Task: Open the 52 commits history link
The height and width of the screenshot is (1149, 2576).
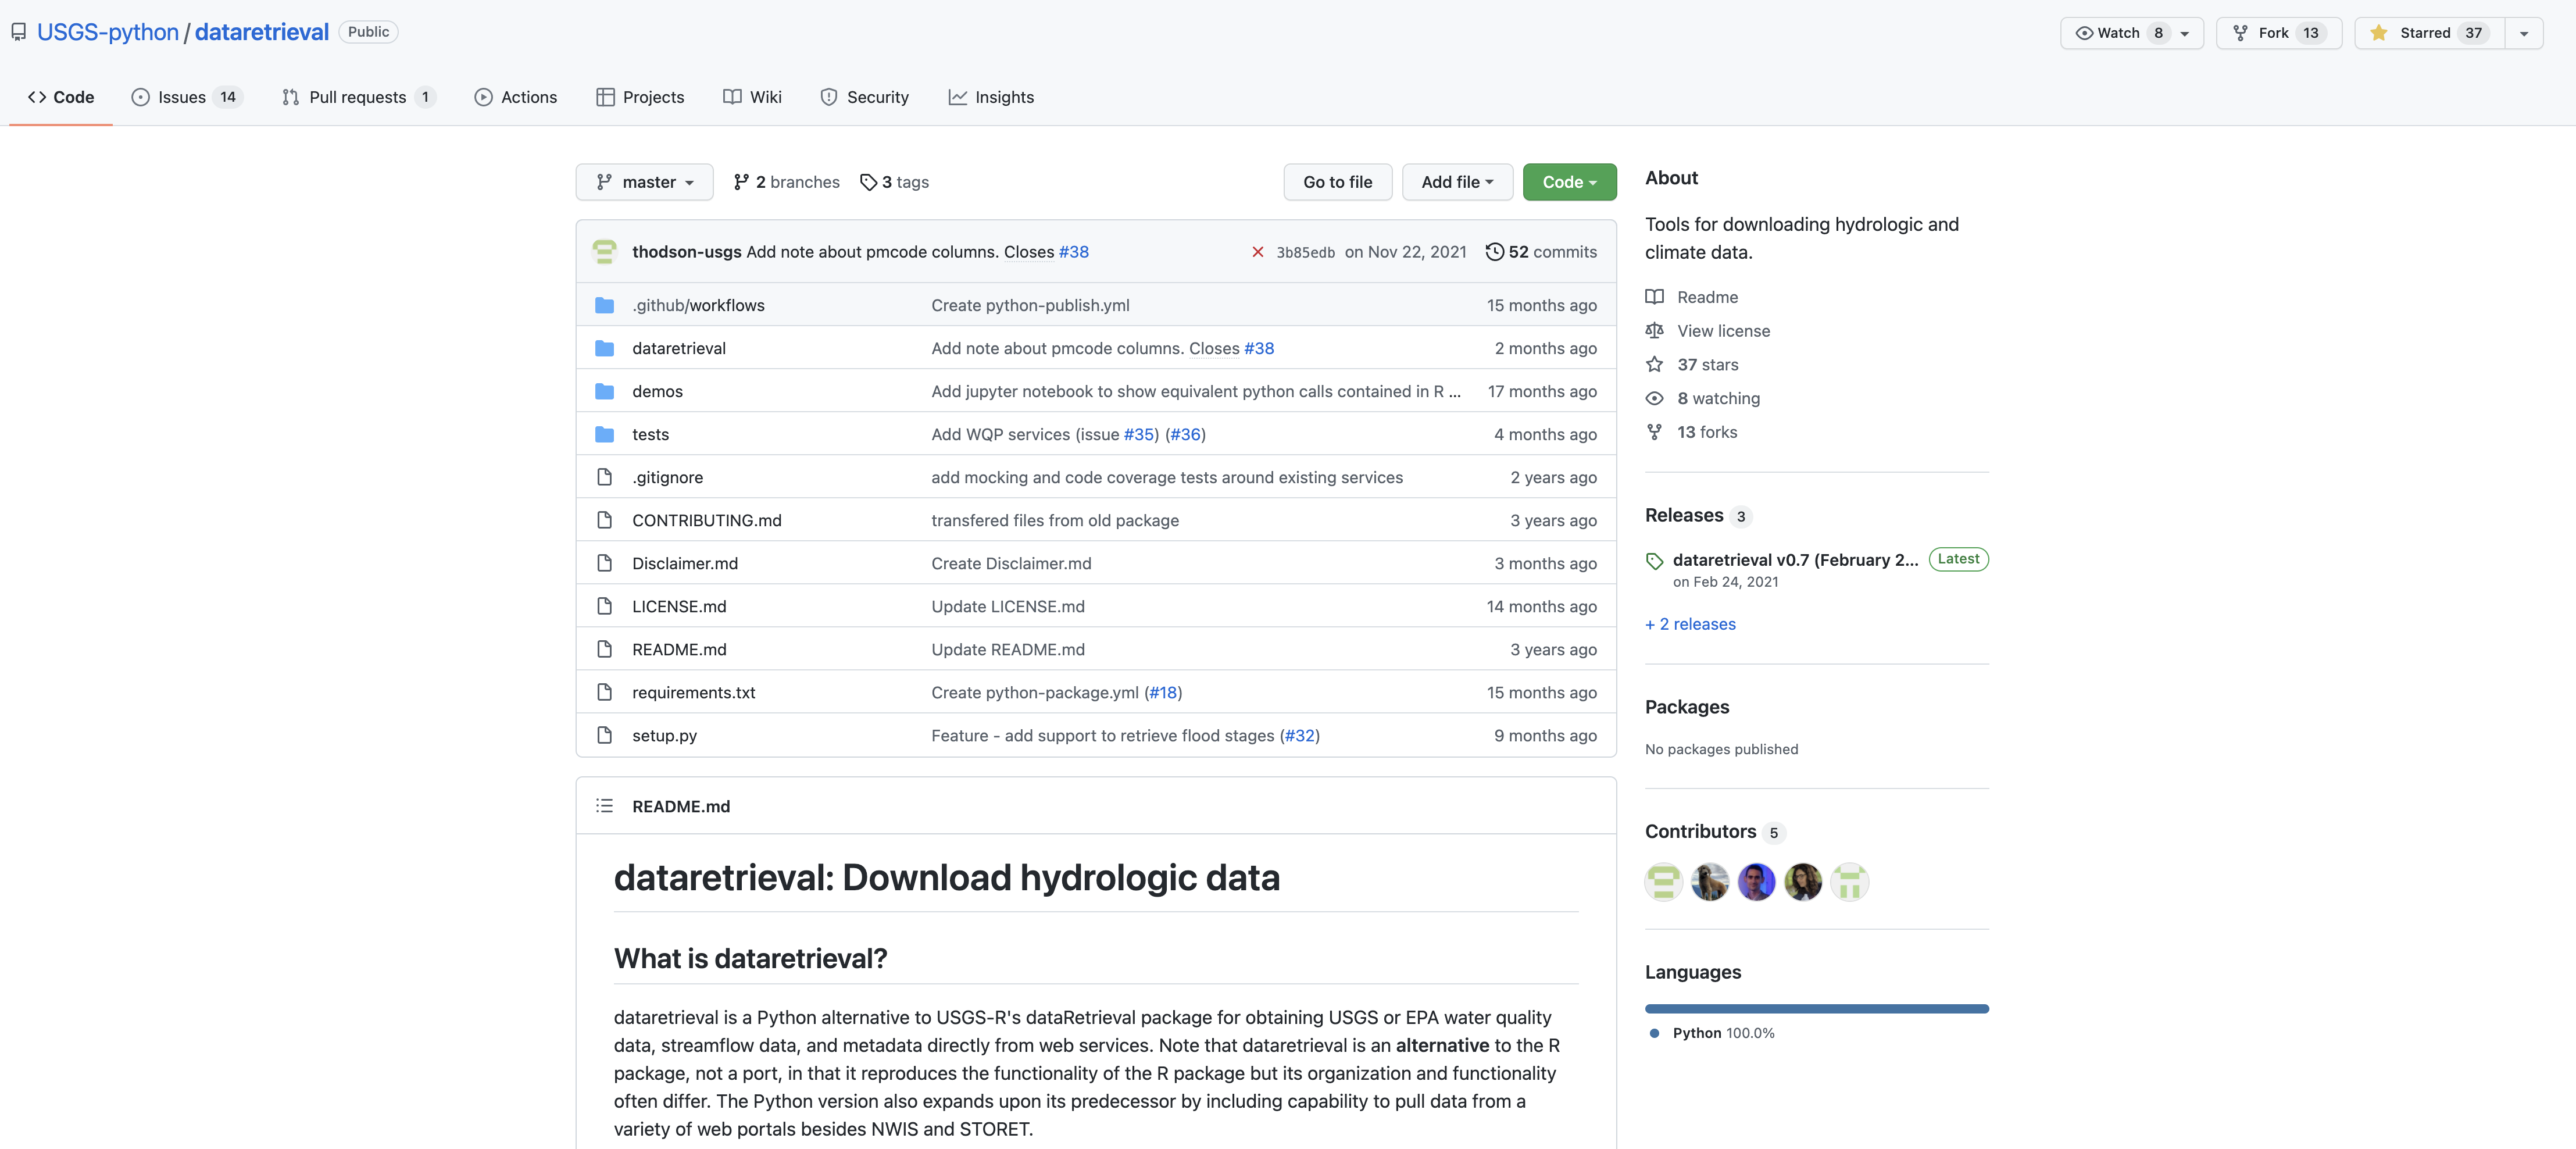Action: coord(1542,252)
